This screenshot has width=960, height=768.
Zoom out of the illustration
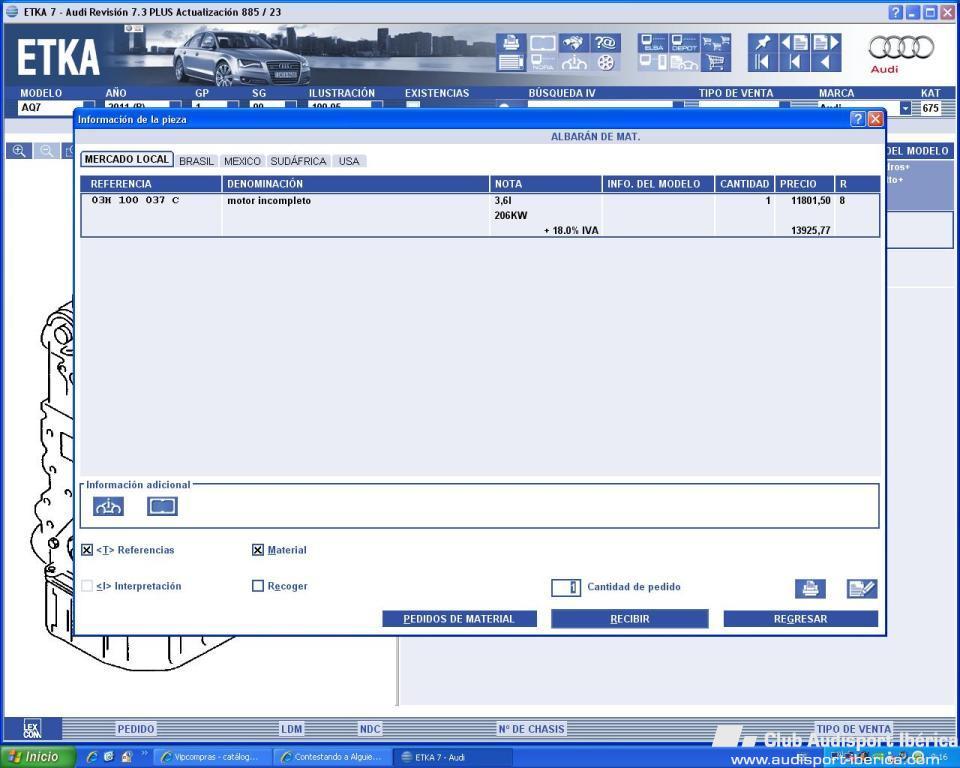click(x=47, y=151)
